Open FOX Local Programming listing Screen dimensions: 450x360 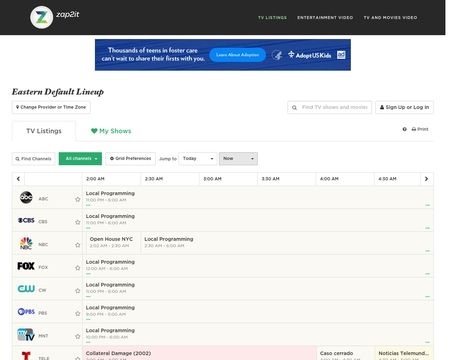click(x=258, y=266)
